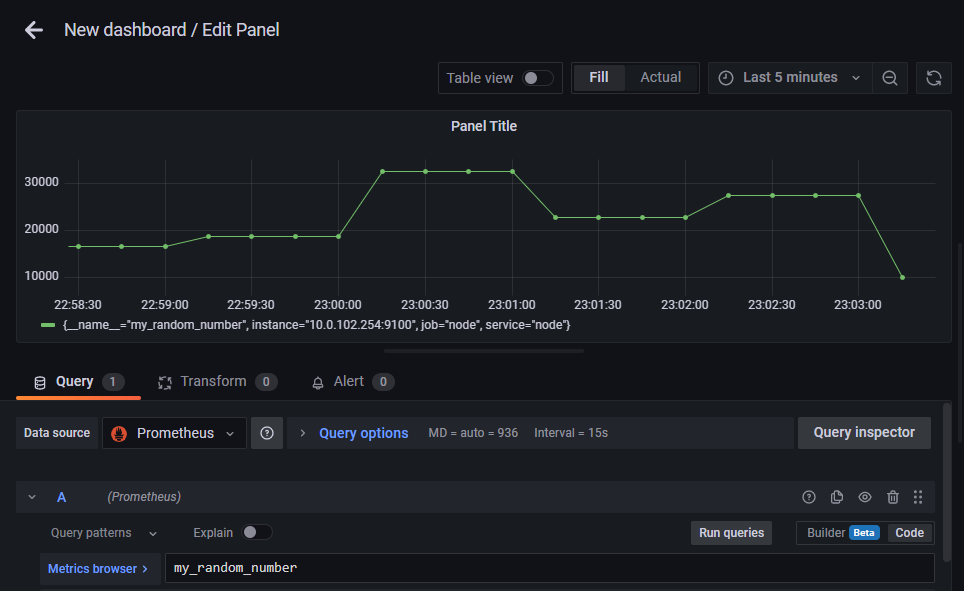Open the data source help icon

pos(267,433)
